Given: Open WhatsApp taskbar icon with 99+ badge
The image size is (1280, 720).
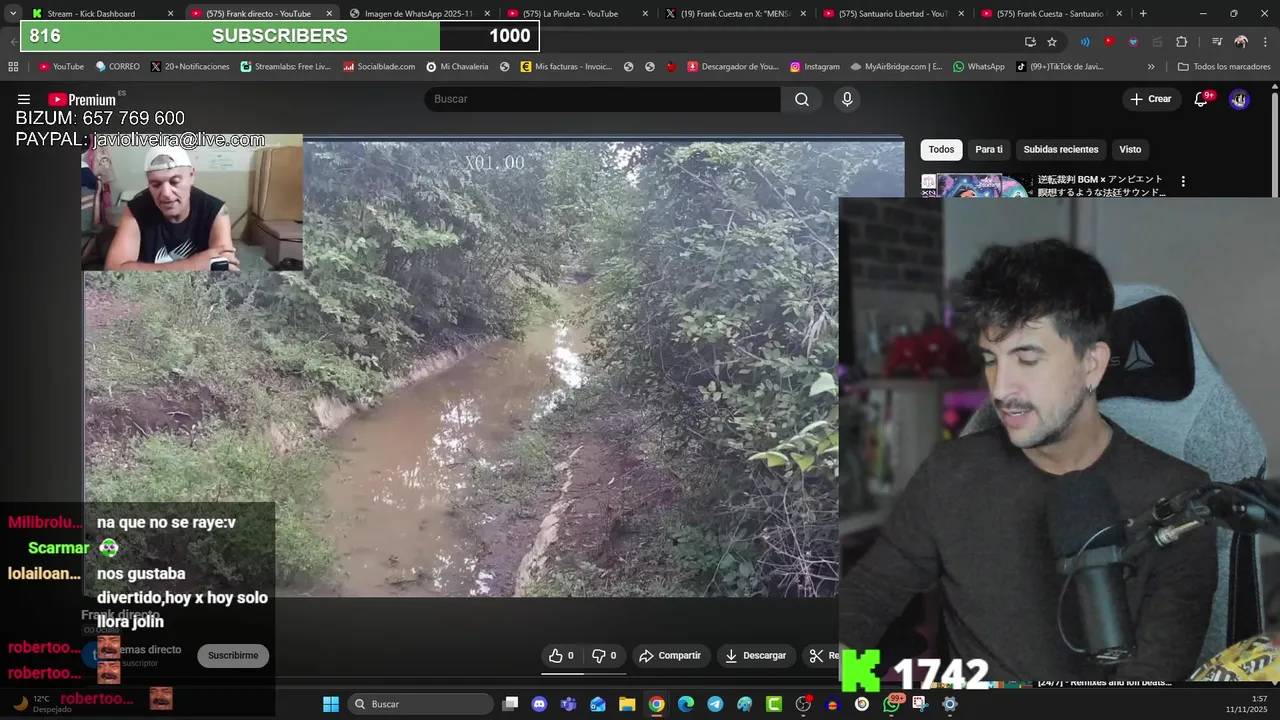Looking at the screenshot, I should click(x=891, y=704).
